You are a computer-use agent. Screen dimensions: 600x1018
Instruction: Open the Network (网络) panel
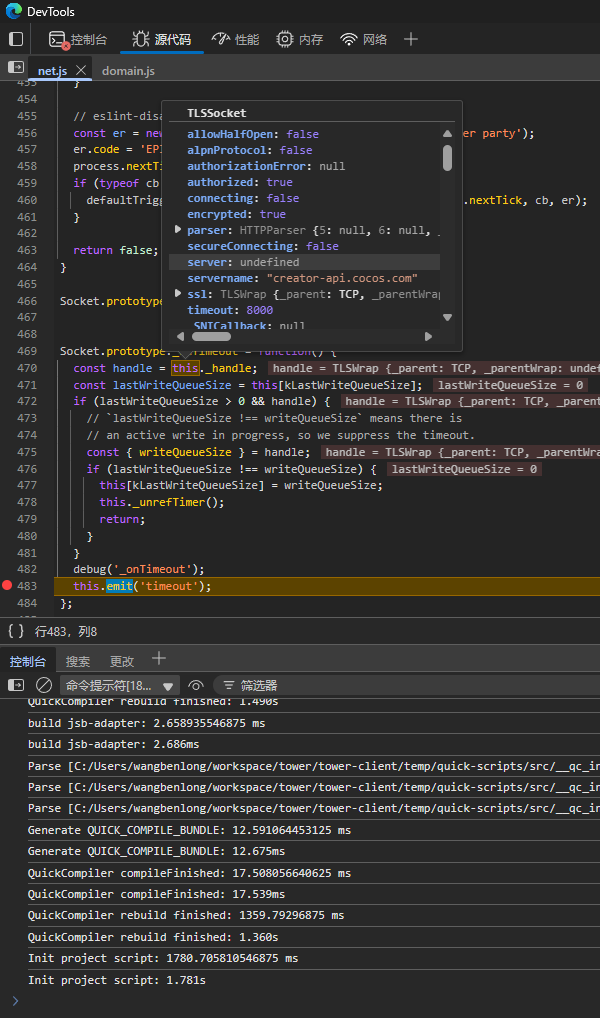pyautogui.click(x=363, y=39)
